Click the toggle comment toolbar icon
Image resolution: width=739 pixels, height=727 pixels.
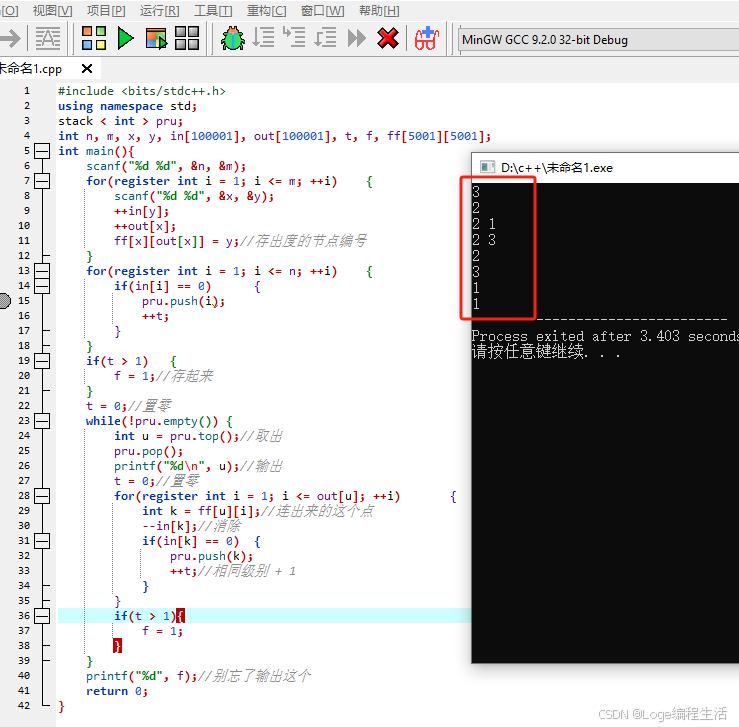pos(48,39)
